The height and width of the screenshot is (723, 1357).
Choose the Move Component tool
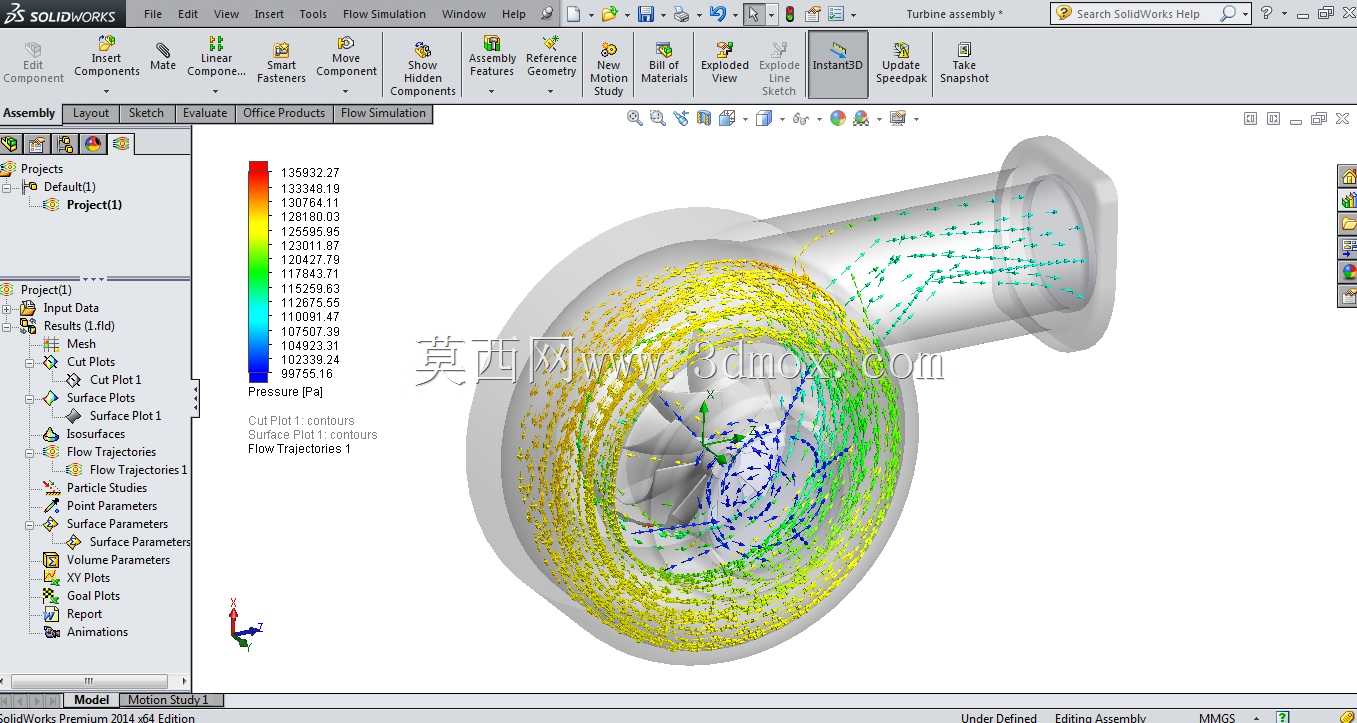[346, 57]
